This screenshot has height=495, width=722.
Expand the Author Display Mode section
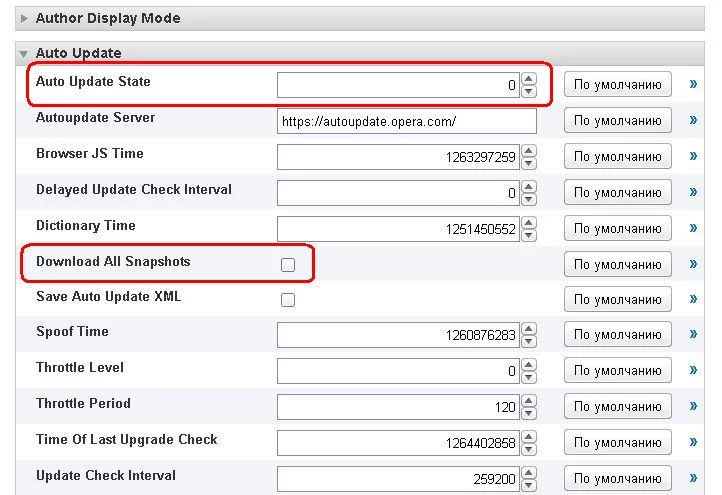click(x=25, y=18)
